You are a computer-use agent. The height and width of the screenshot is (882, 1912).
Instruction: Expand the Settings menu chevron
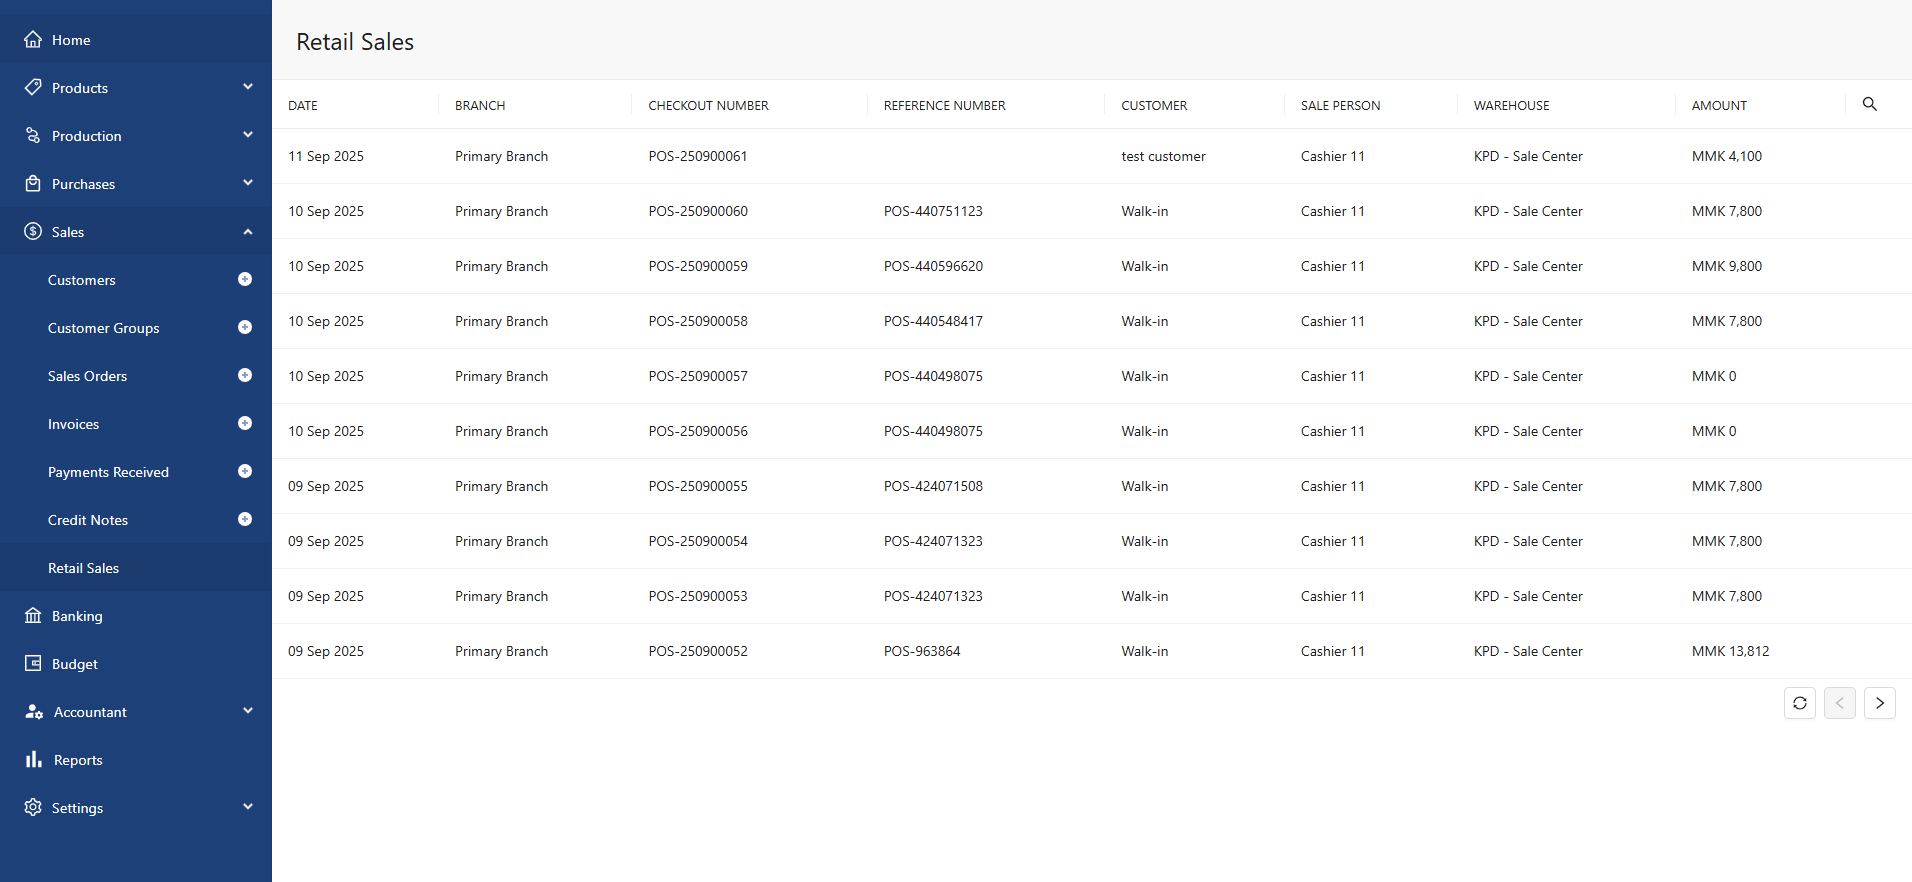point(248,807)
